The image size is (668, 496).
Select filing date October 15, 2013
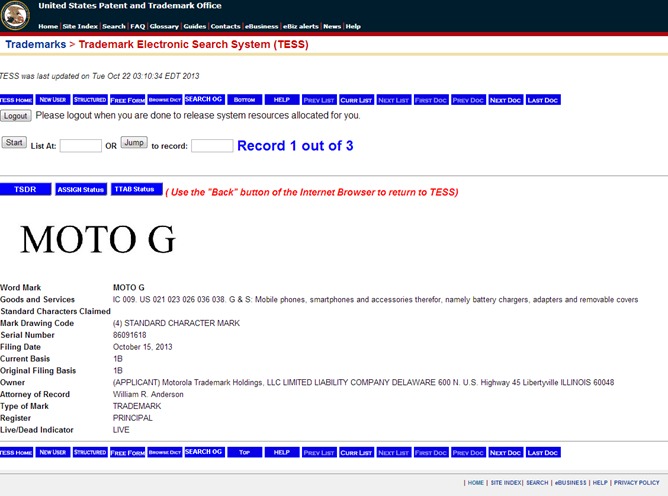click(x=142, y=347)
